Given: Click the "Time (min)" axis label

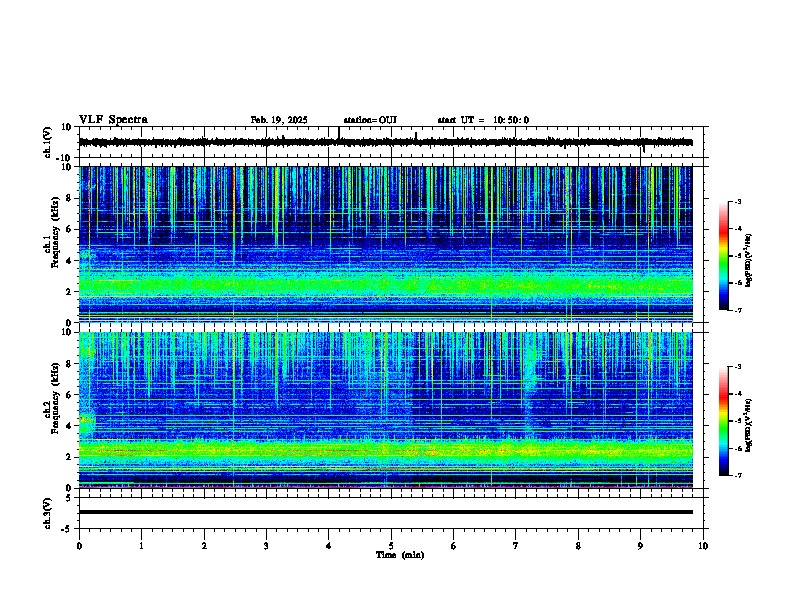Looking at the screenshot, I should [x=400, y=555].
